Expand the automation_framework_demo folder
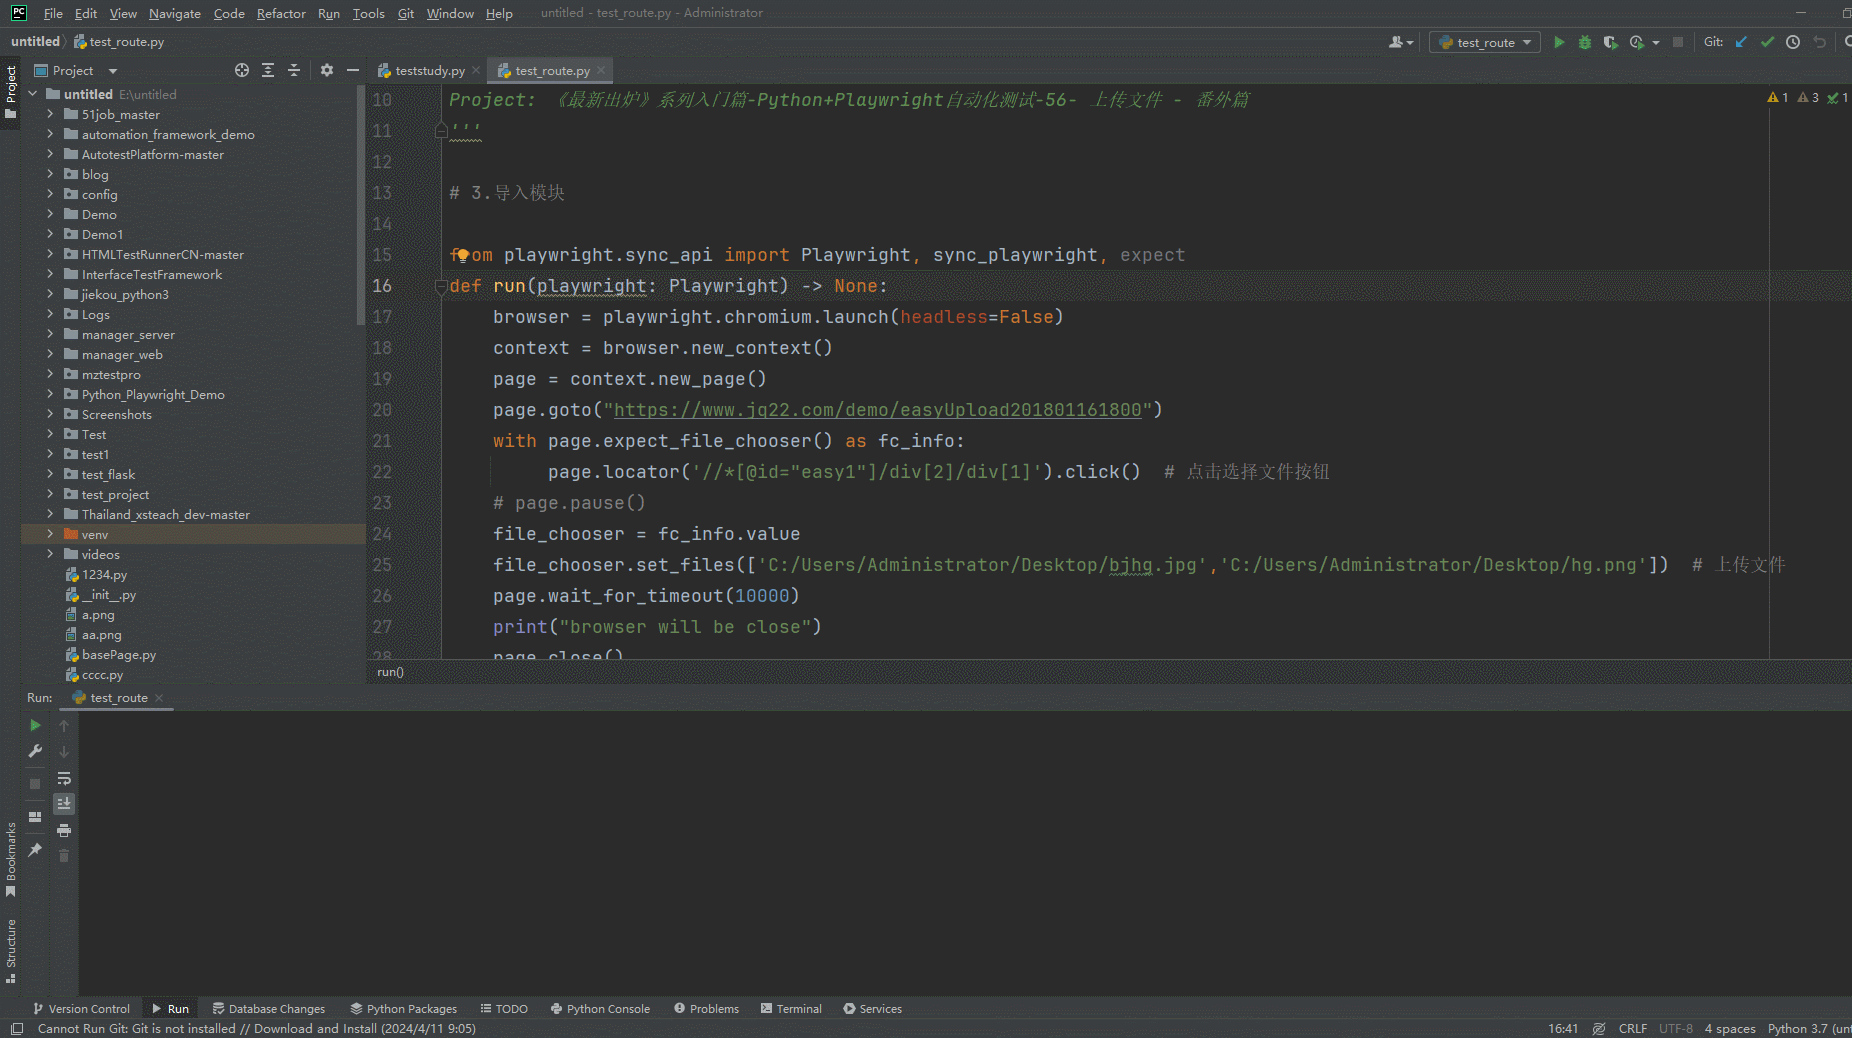1852x1038 pixels. click(x=50, y=134)
